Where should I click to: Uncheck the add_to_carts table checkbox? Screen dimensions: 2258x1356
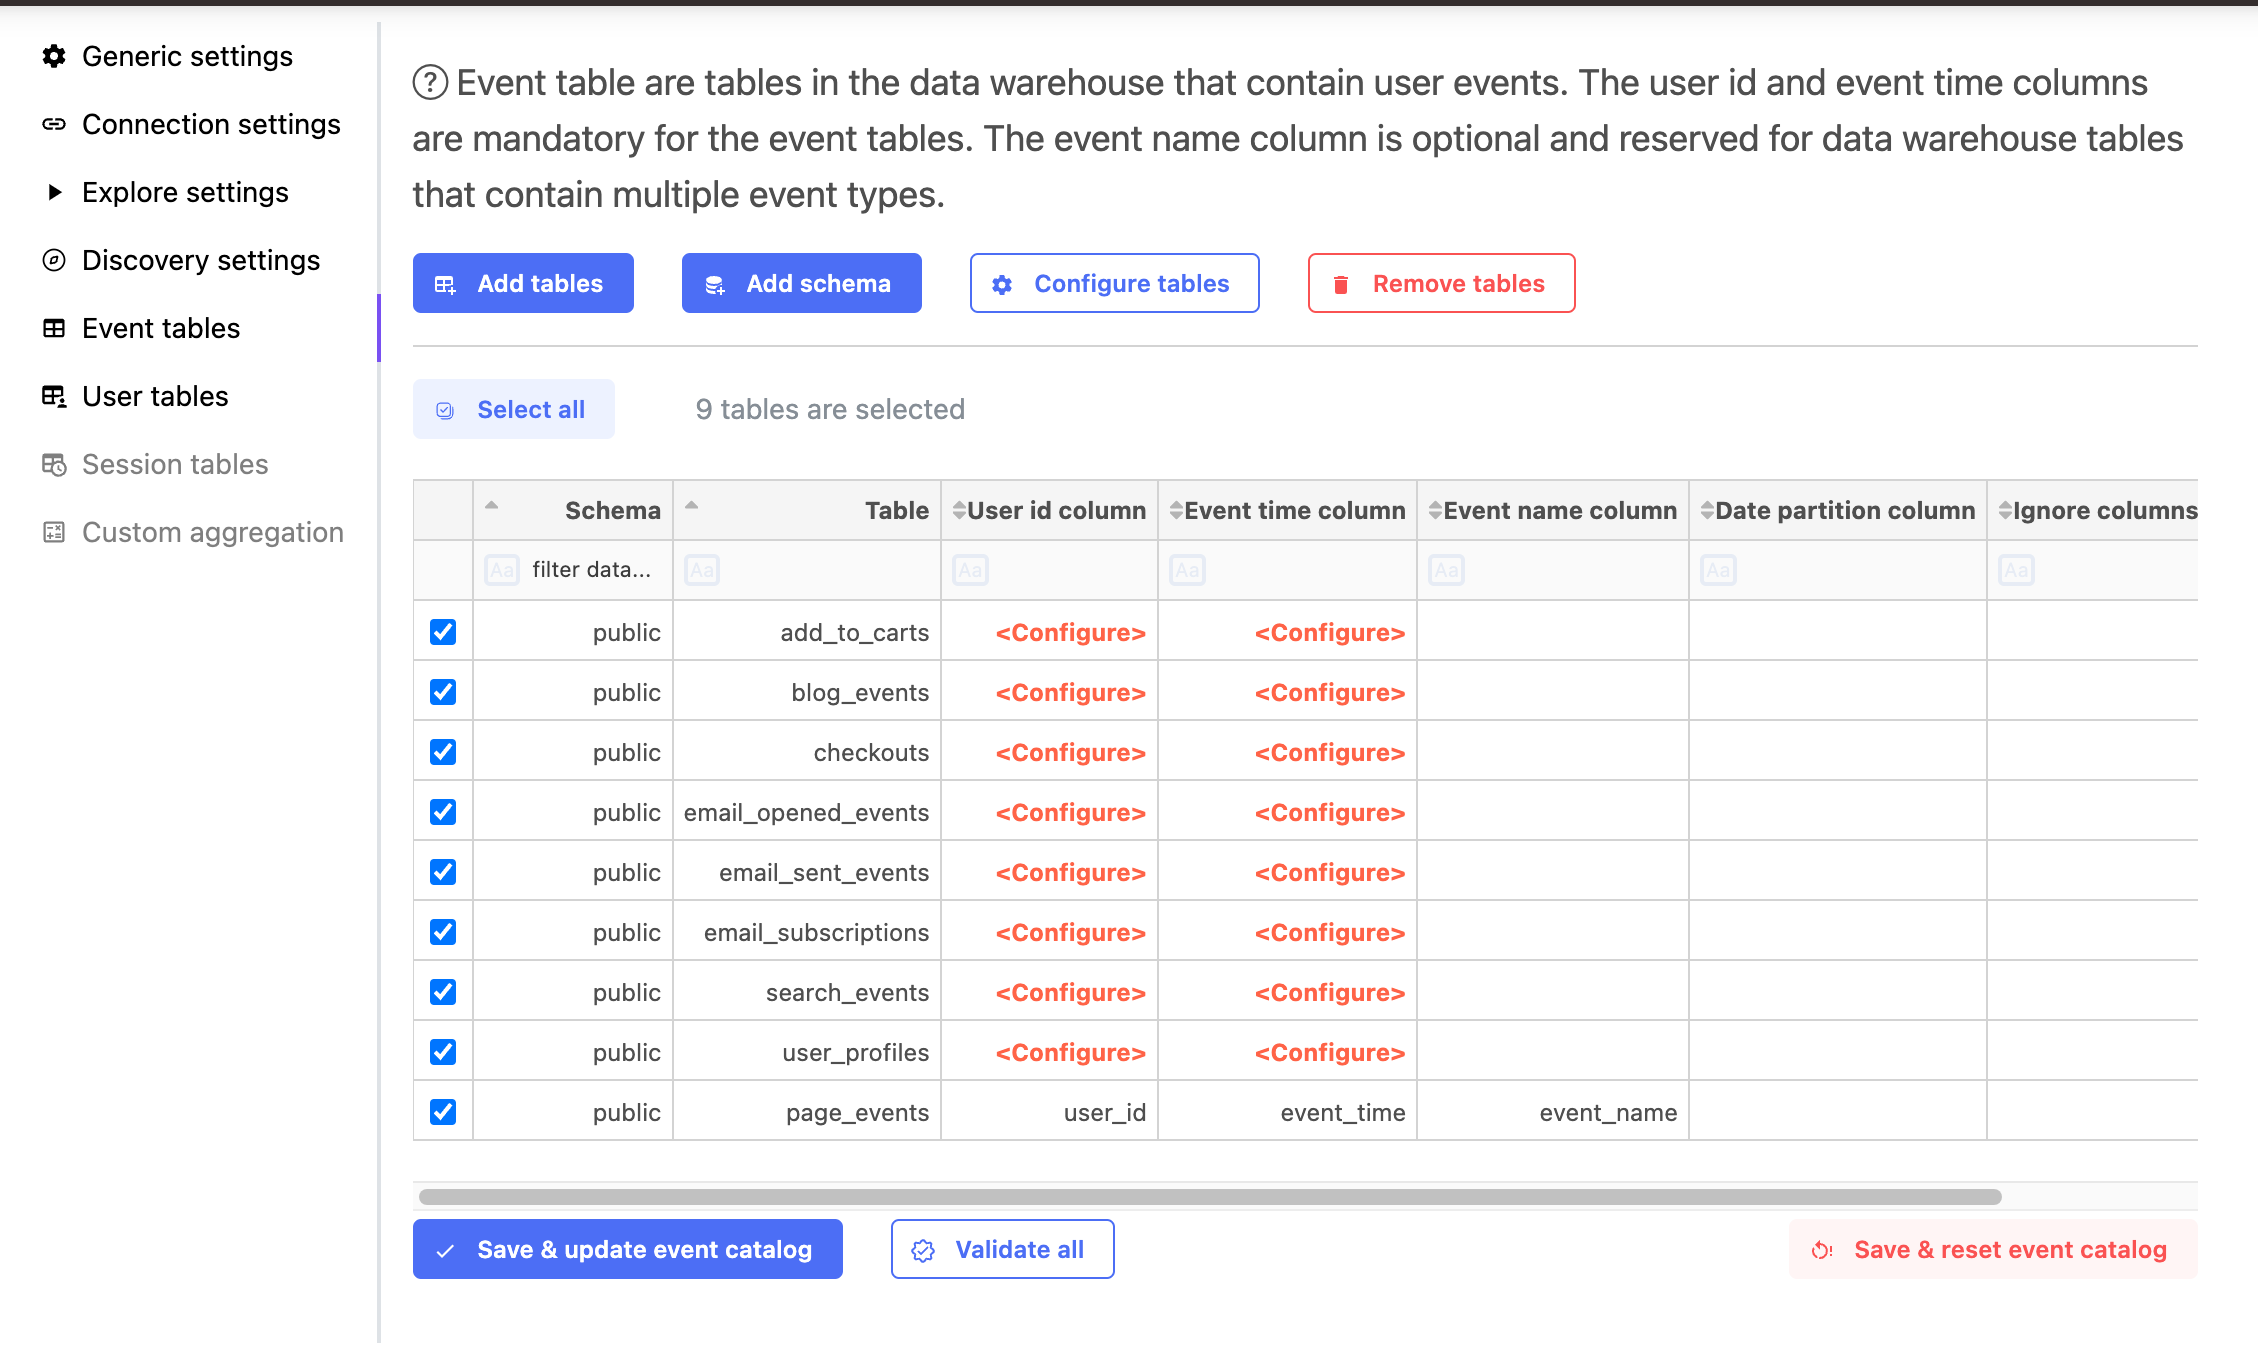click(x=443, y=632)
